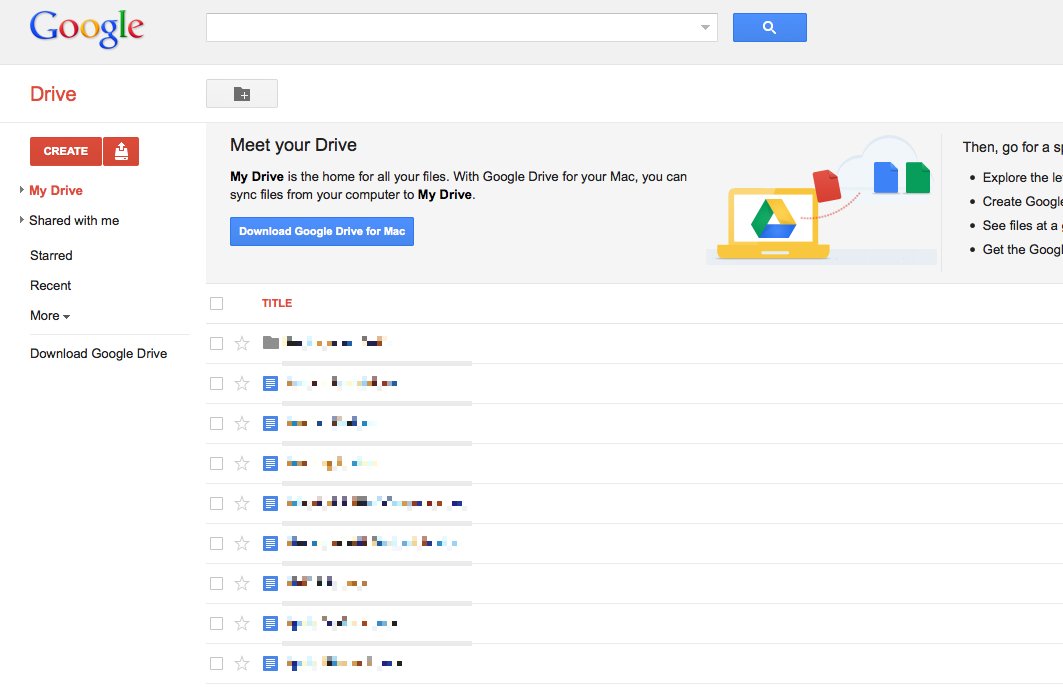The height and width of the screenshot is (687, 1063).
Task: Switch to the Recent view
Action: [x=50, y=285]
